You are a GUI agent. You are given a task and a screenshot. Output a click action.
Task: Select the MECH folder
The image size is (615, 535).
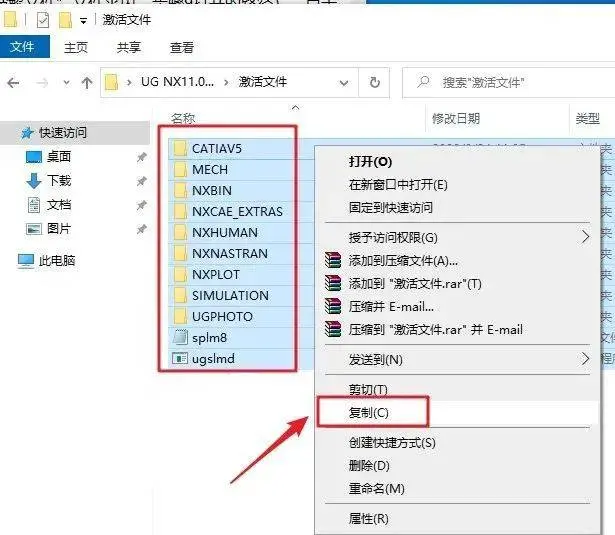(210, 169)
